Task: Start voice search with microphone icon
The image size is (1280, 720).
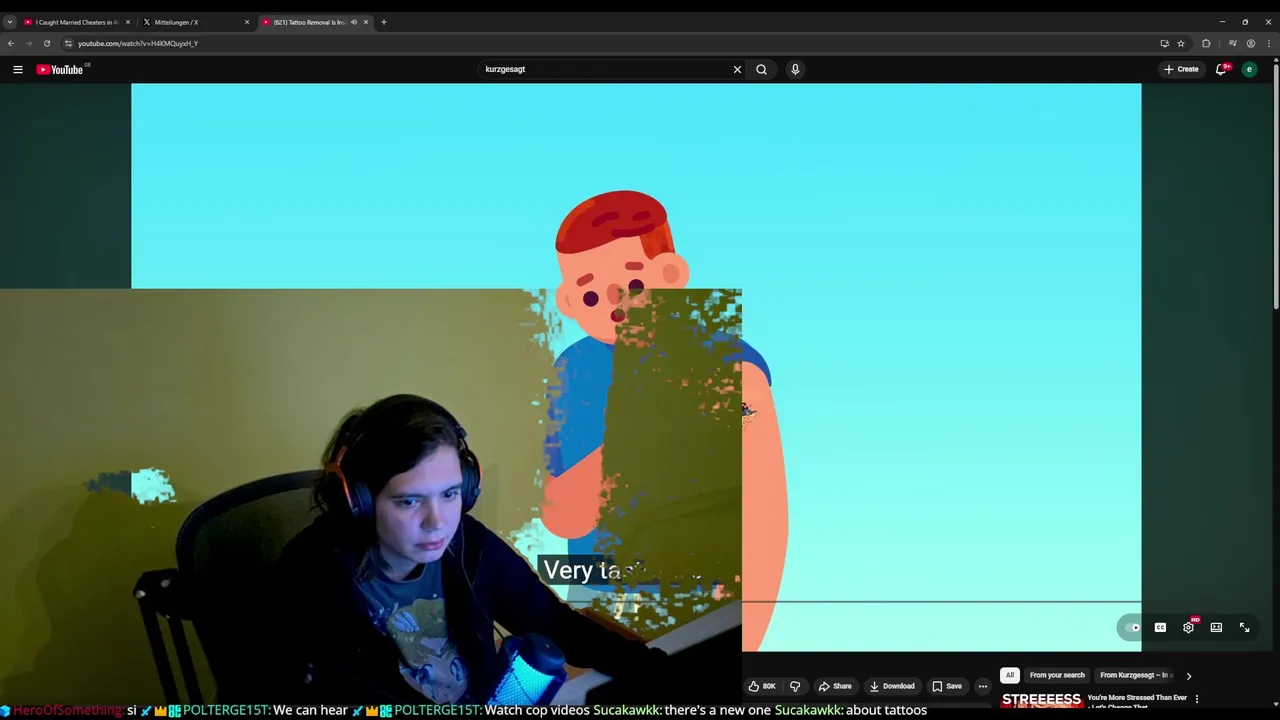Action: (795, 69)
